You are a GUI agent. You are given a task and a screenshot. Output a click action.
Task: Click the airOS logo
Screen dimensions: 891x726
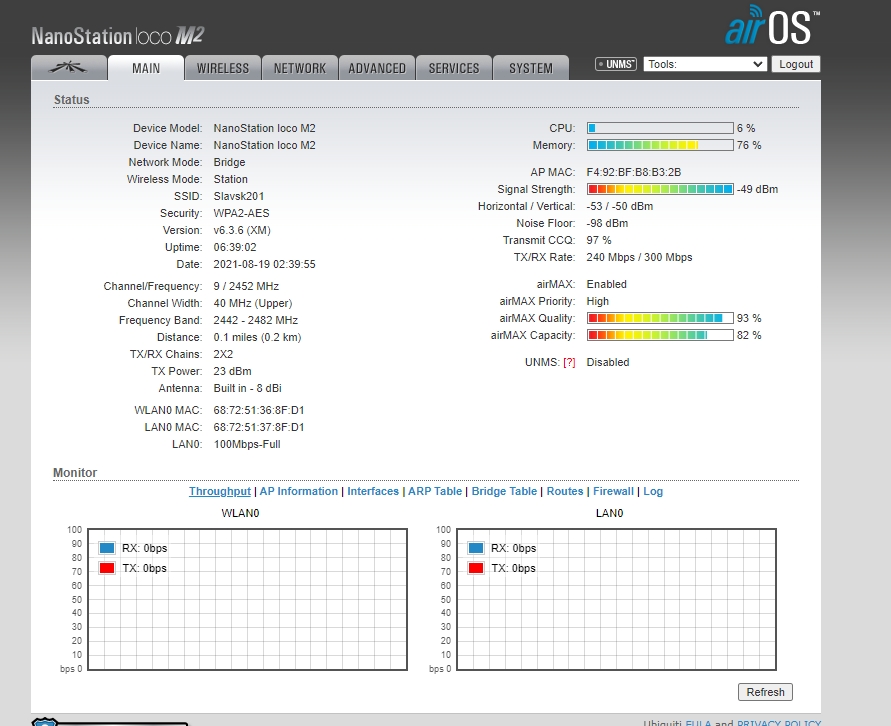tap(772, 26)
